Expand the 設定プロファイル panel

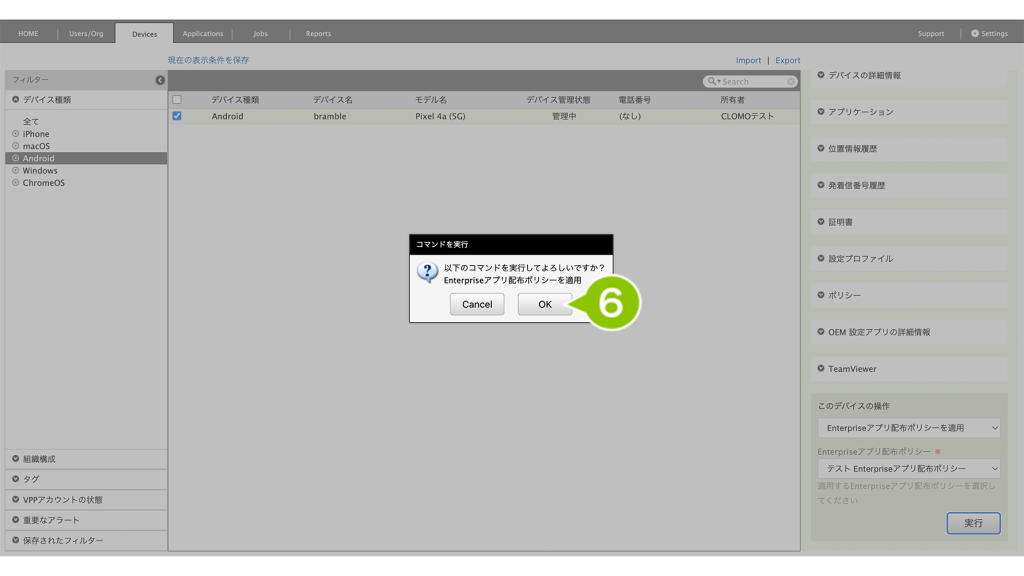click(909, 259)
